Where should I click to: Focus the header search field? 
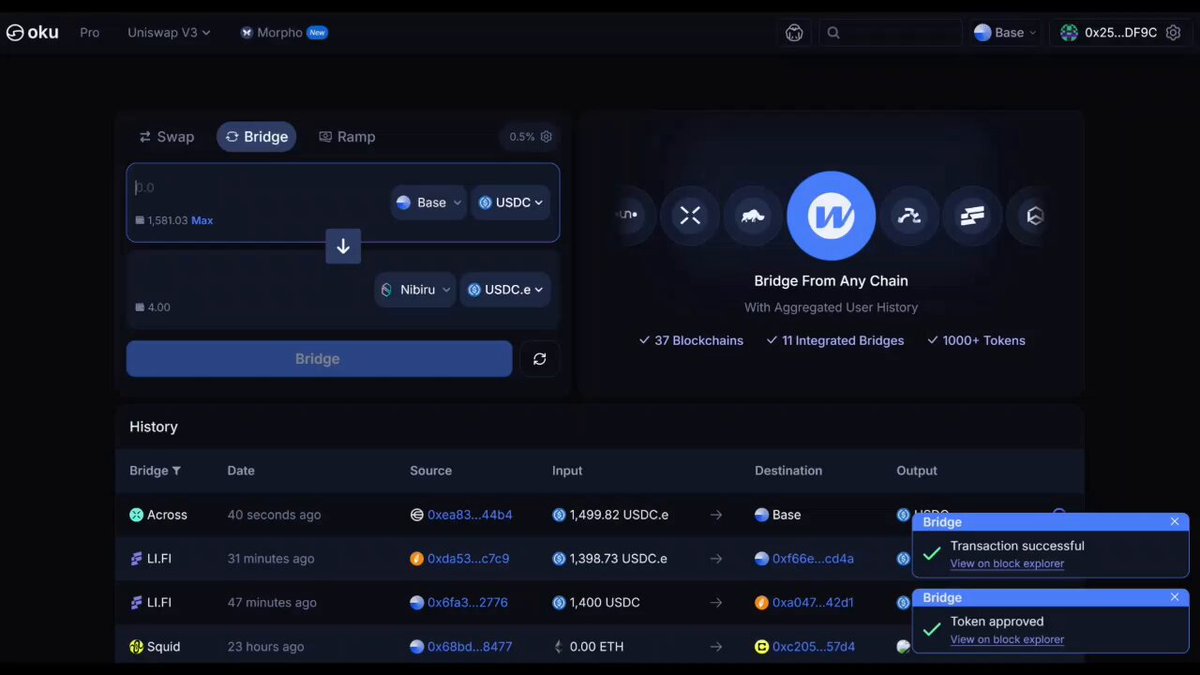891,32
